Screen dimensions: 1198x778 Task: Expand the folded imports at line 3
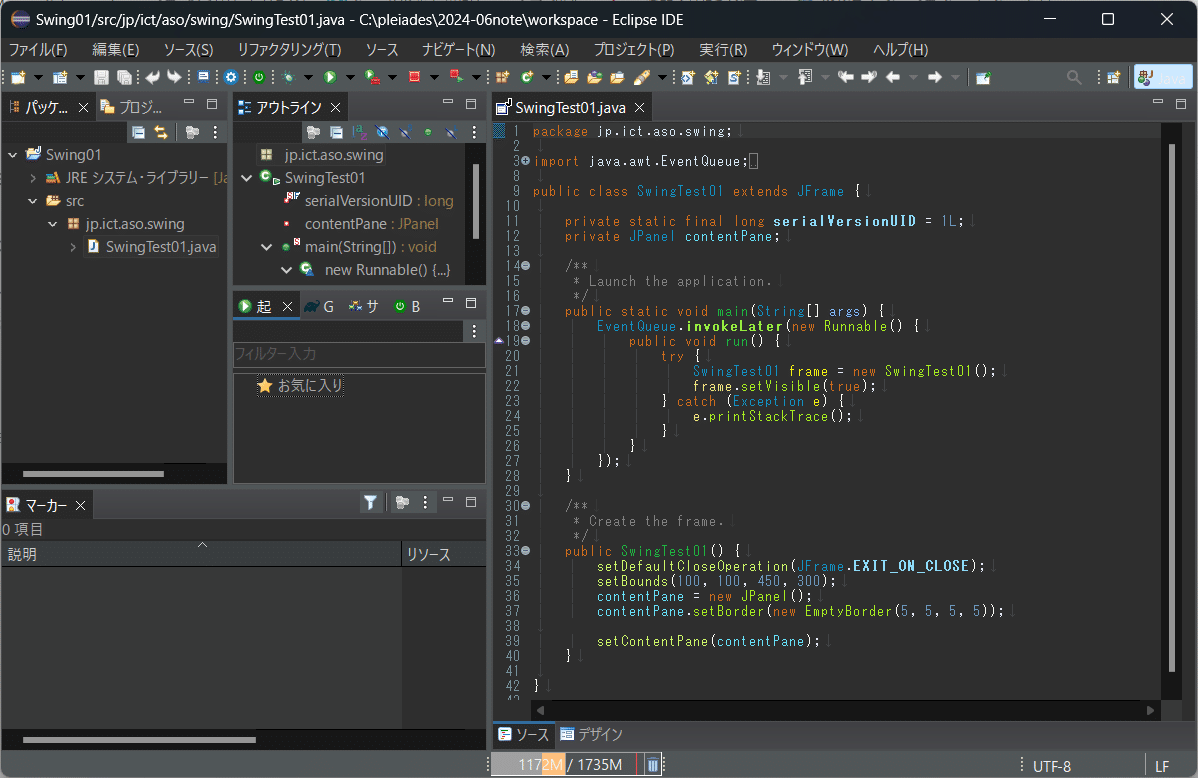pos(526,161)
